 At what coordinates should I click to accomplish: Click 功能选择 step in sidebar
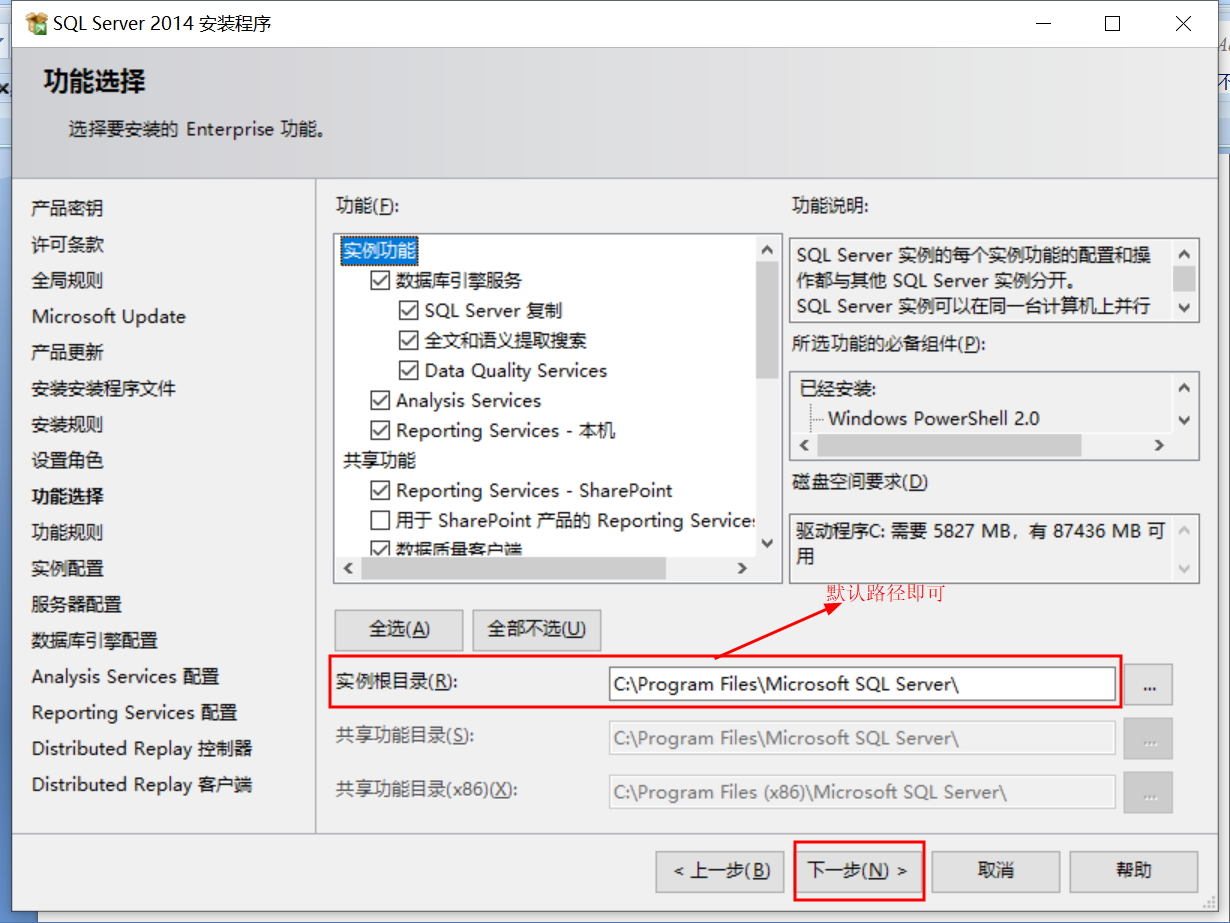point(67,497)
